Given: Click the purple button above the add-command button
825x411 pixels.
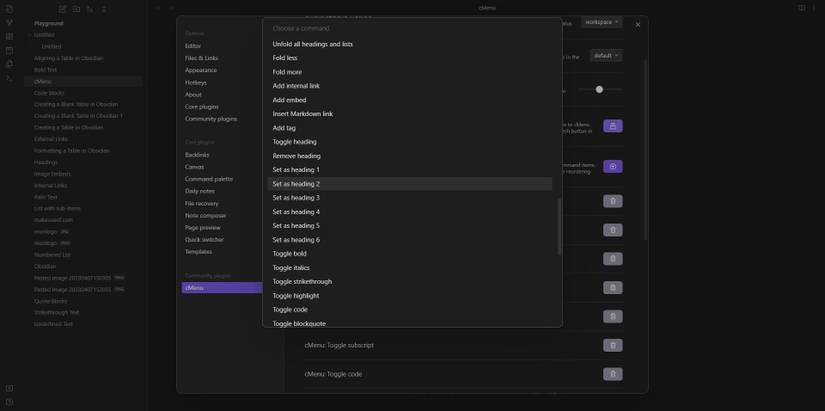Looking at the screenshot, I should click(x=612, y=126).
